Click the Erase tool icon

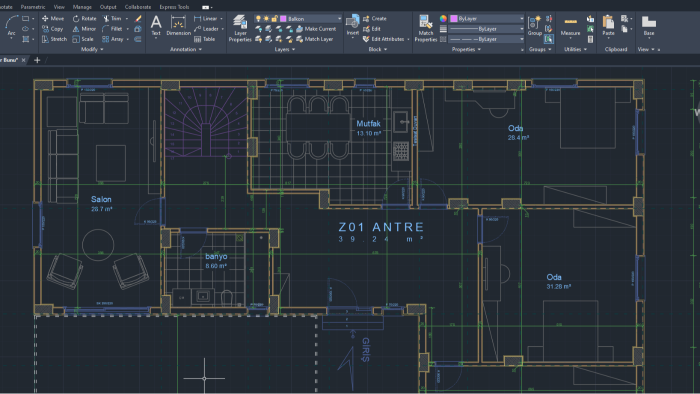click(x=138, y=18)
